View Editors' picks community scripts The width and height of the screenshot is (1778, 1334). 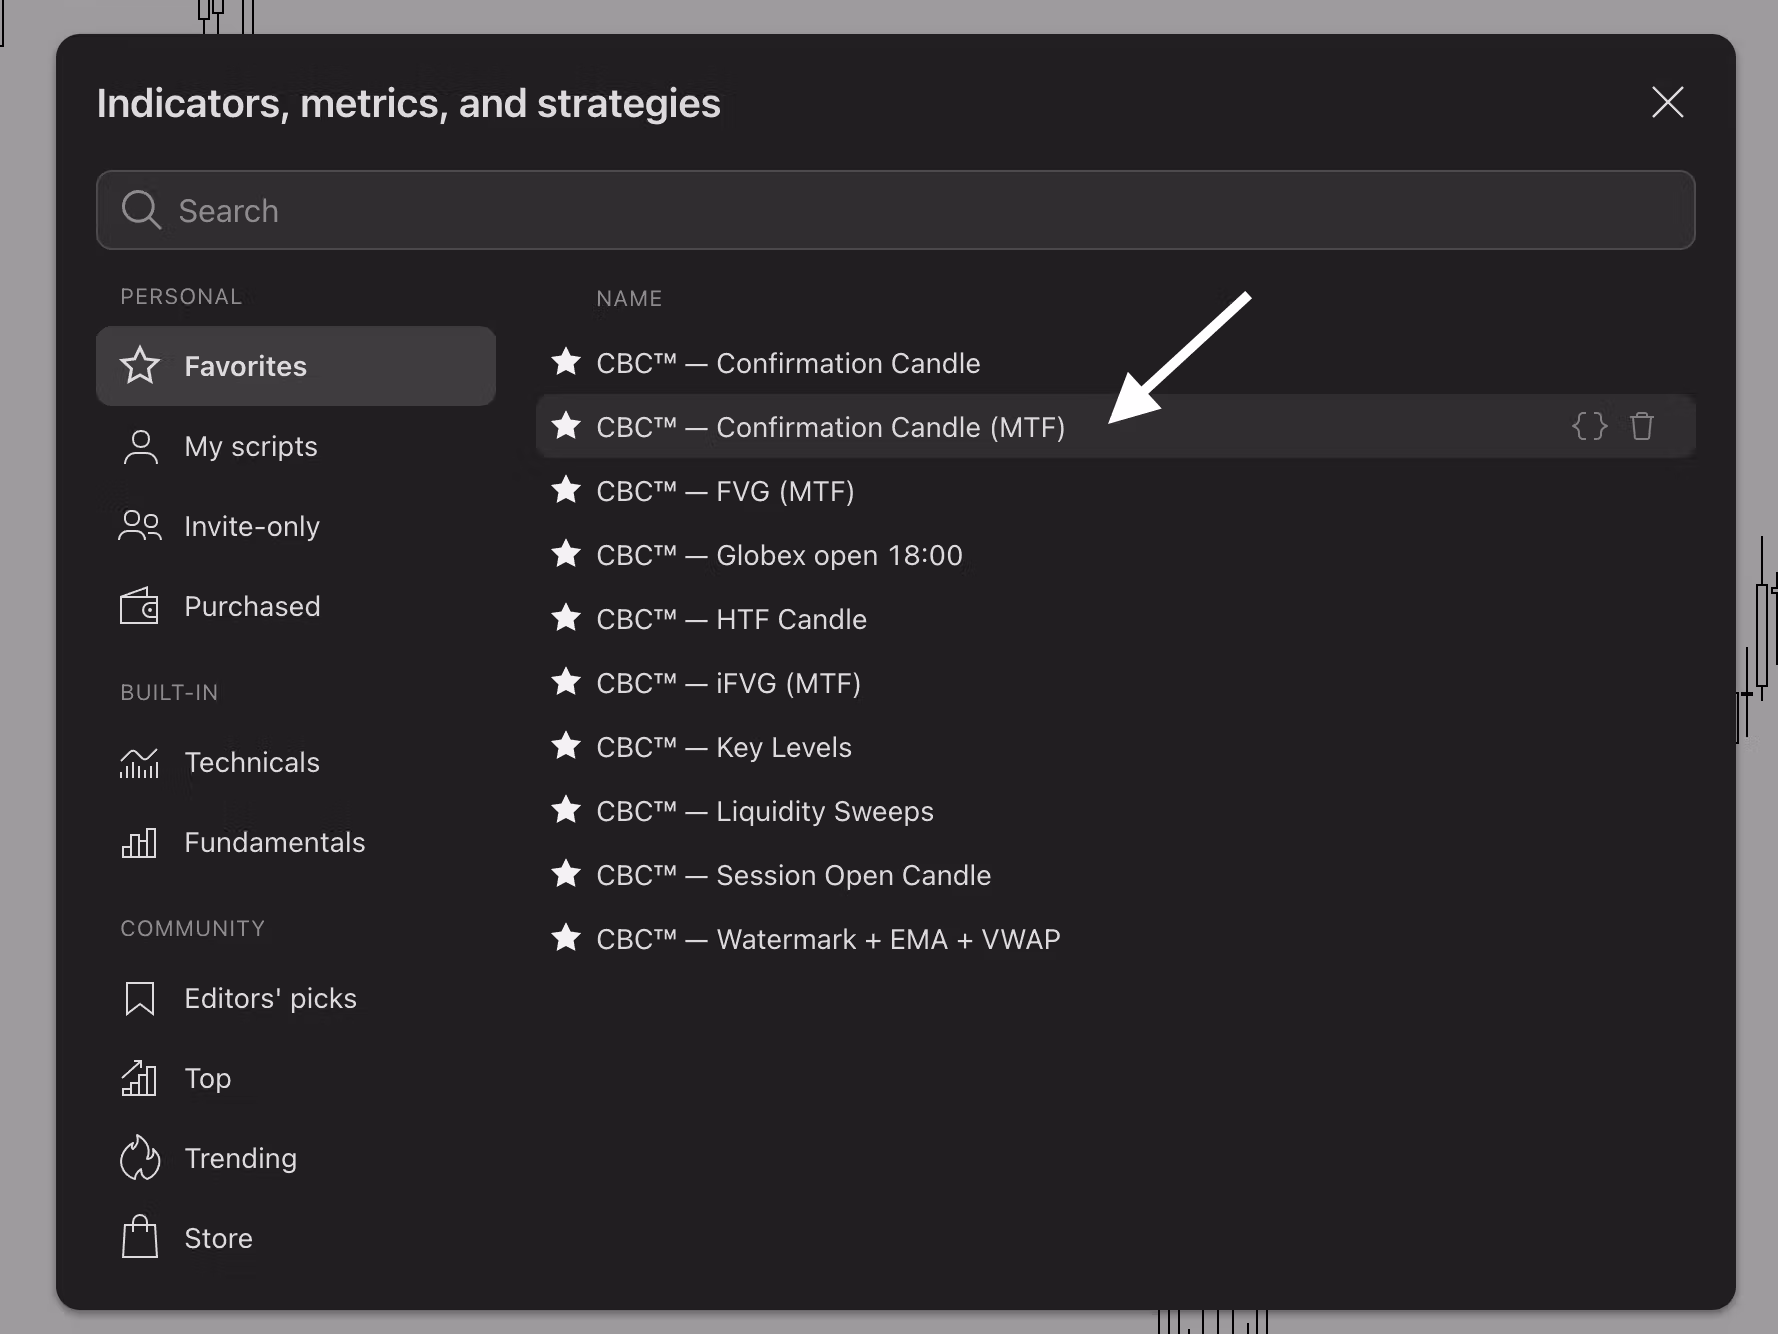tap(270, 998)
